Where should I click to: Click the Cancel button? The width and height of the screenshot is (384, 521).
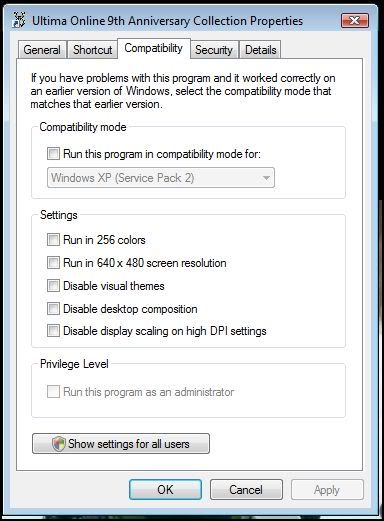(x=246, y=490)
